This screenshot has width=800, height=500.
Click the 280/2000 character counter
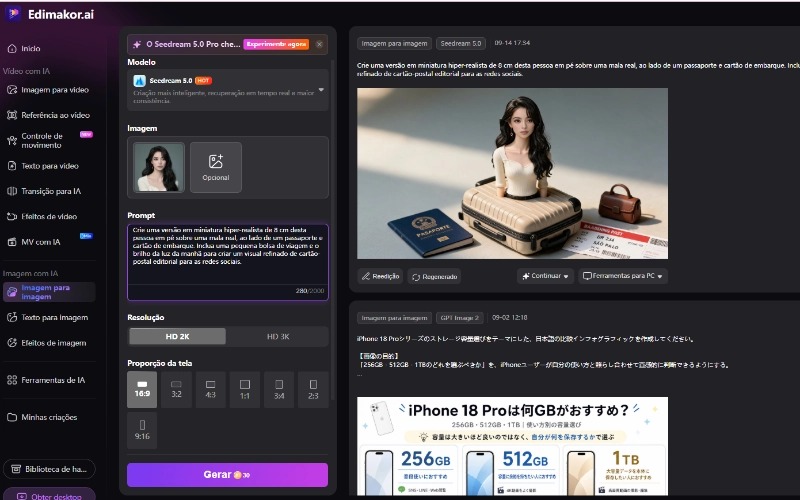(x=310, y=291)
